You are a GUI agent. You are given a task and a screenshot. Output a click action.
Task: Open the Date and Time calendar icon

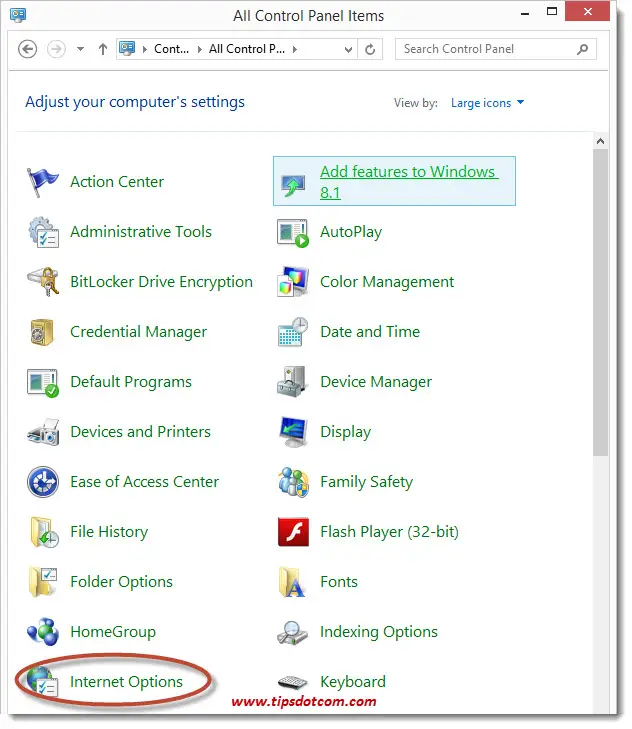[293, 332]
